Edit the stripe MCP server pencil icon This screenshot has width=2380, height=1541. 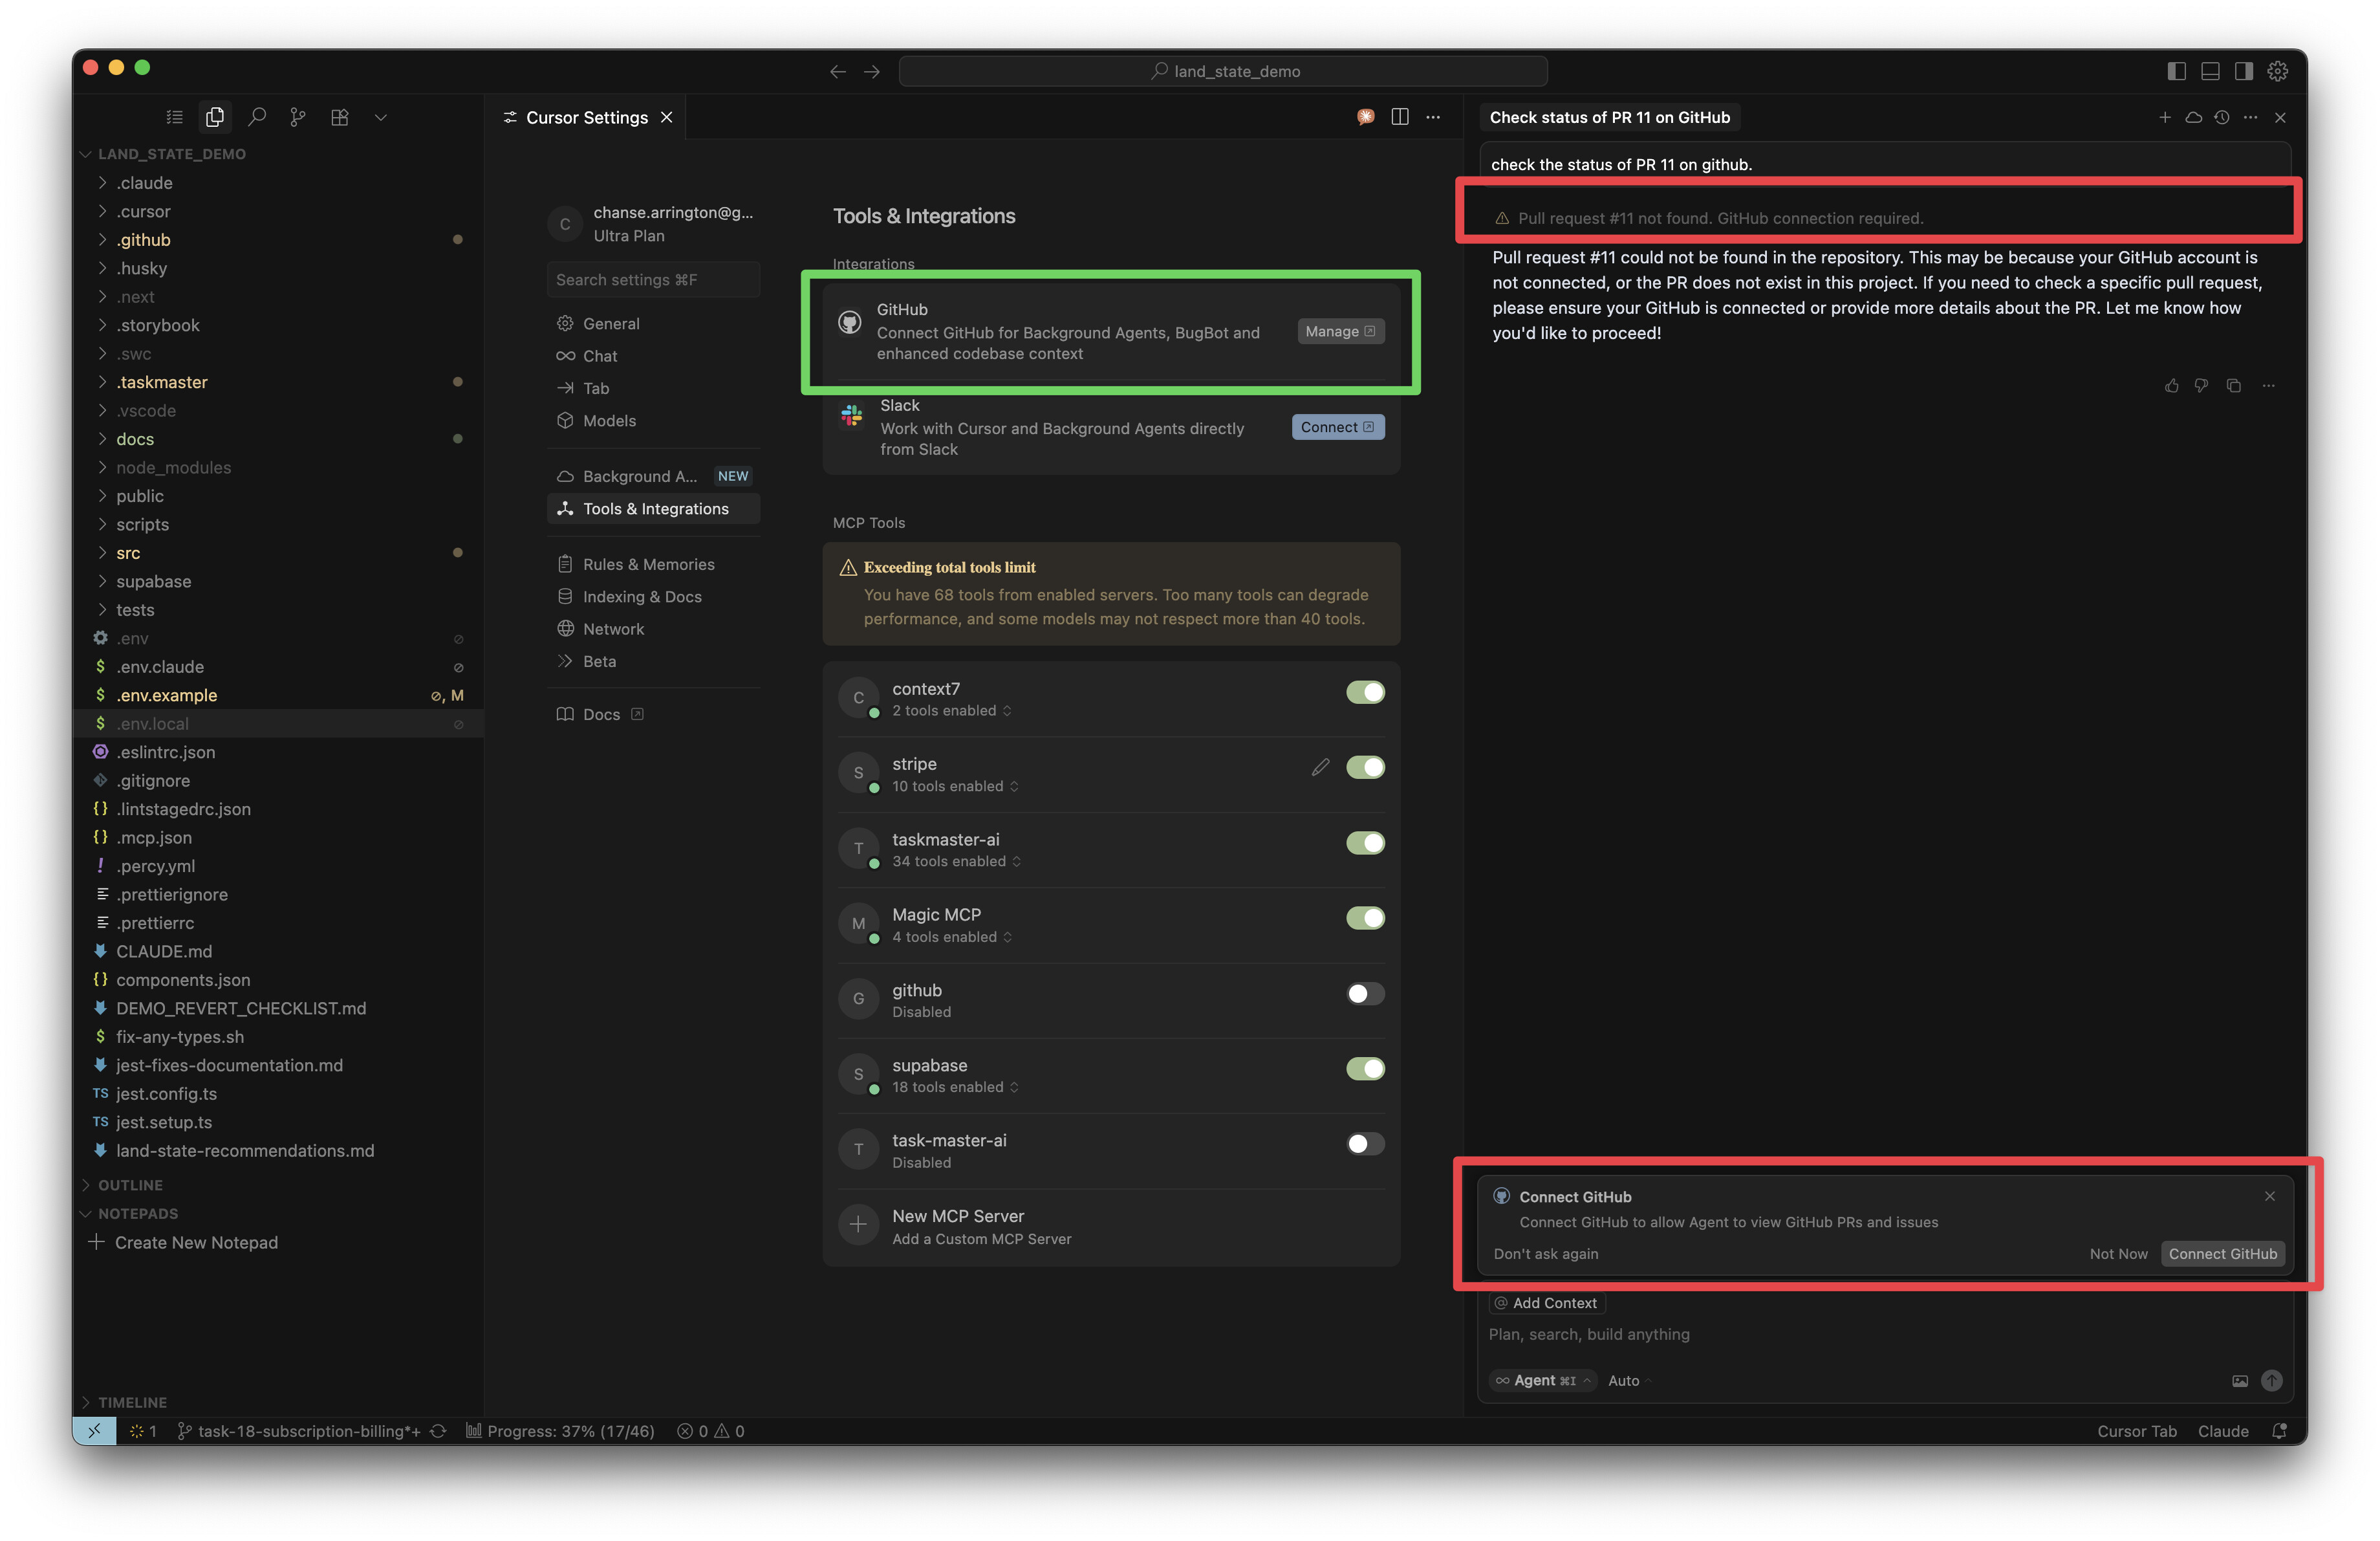(x=1320, y=767)
